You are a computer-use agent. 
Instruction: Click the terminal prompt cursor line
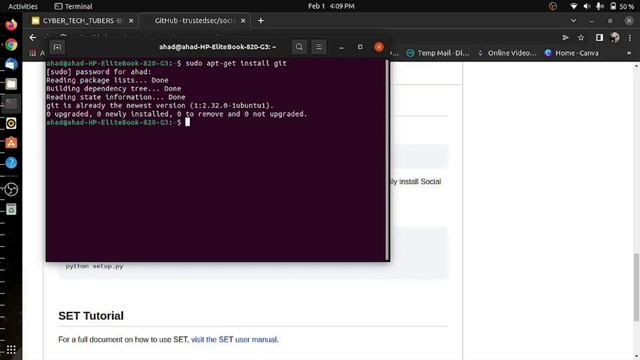118,122
